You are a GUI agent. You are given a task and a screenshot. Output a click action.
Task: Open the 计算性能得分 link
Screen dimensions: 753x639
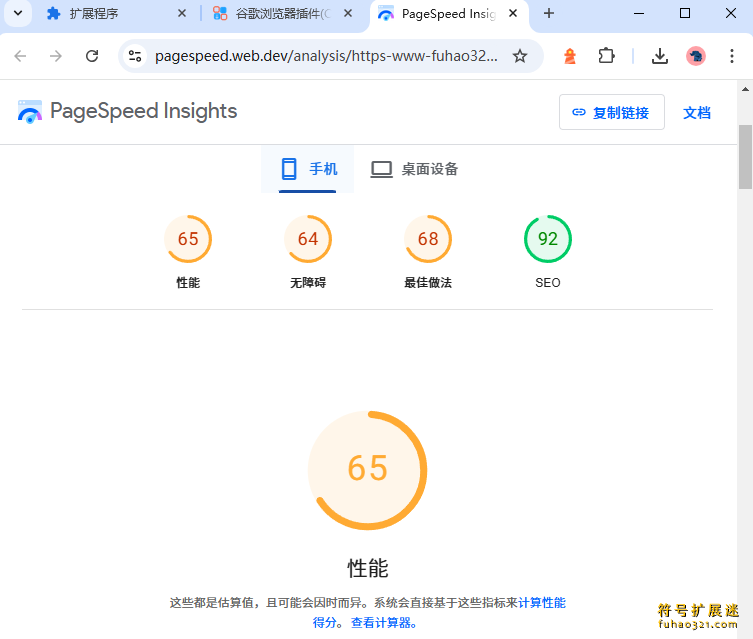[x=542, y=603]
